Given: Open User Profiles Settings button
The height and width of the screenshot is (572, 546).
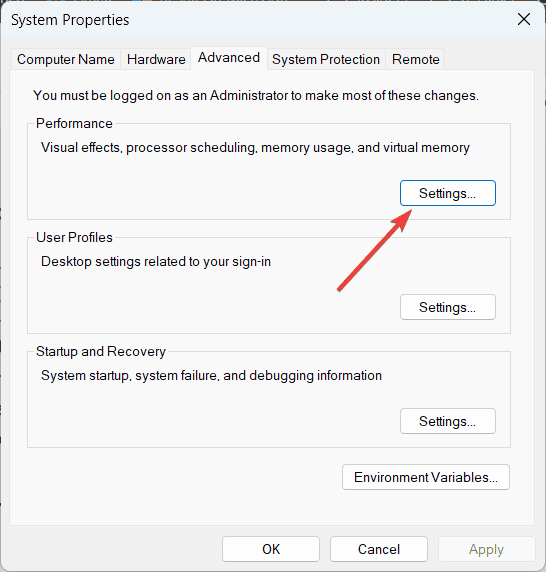Looking at the screenshot, I should (x=448, y=307).
